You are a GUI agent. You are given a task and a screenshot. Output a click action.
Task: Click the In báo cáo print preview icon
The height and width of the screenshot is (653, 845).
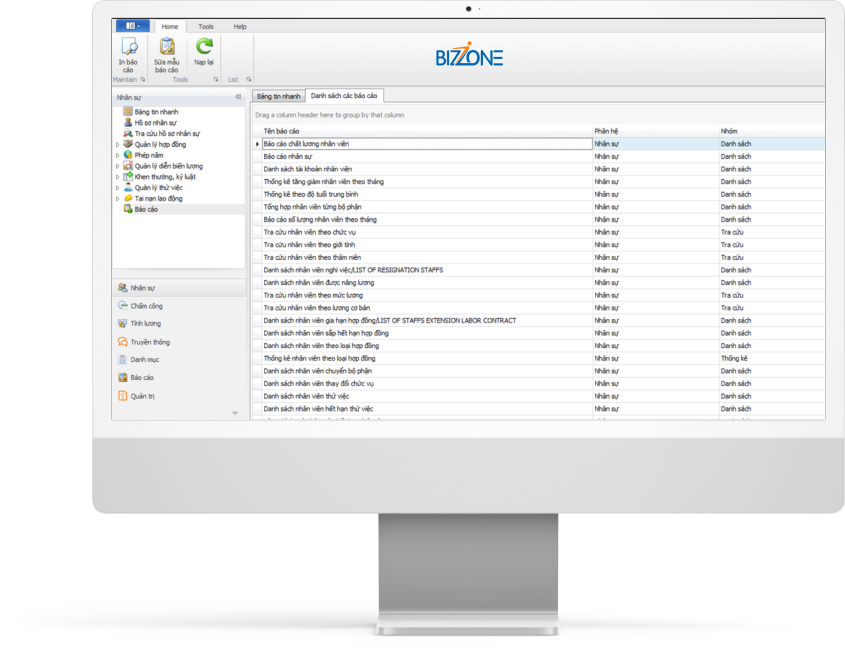(128, 47)
